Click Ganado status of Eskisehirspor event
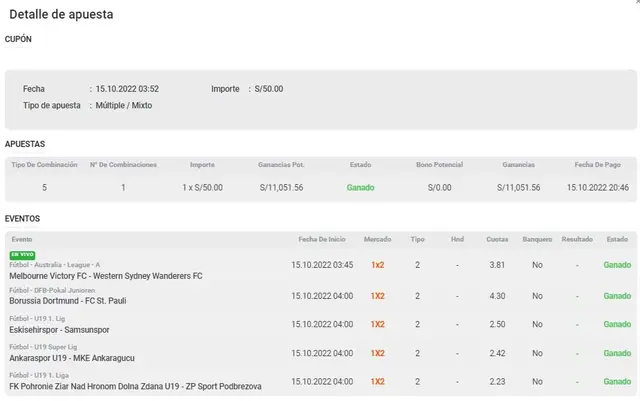Viewport: 640px width, 401px height. click(617, 325)
